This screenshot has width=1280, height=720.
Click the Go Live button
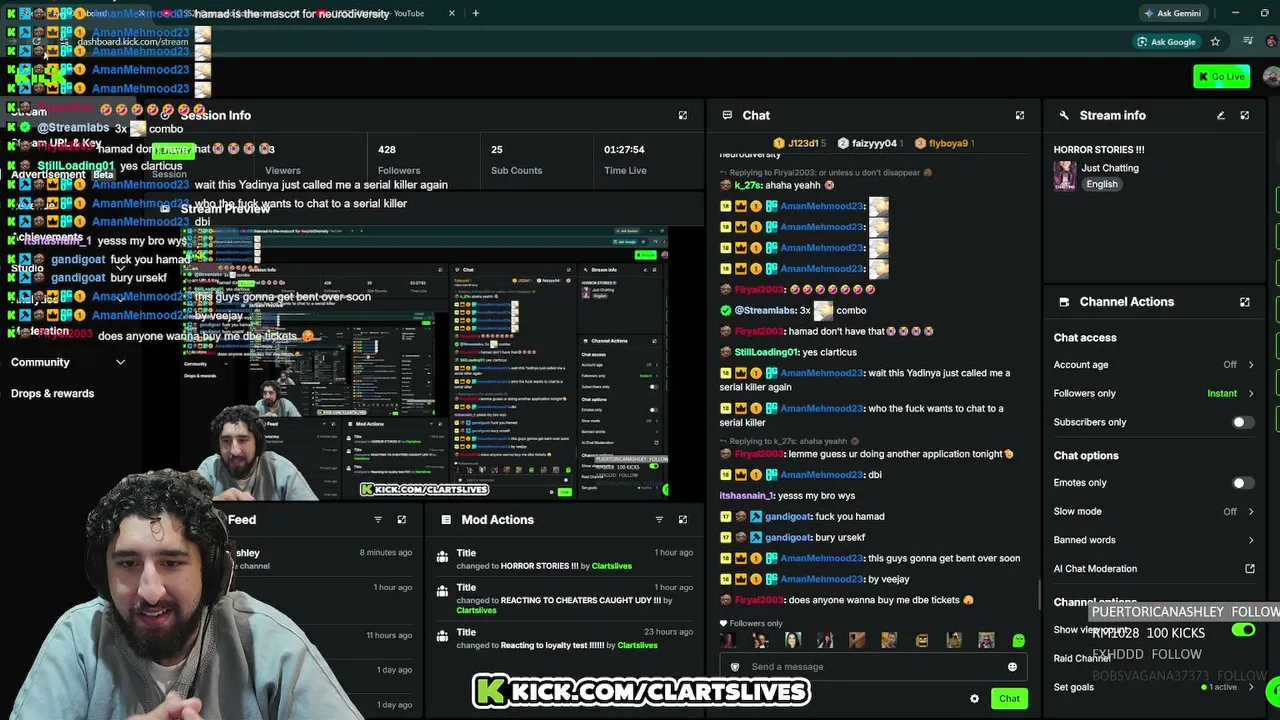pos(1221,76)
